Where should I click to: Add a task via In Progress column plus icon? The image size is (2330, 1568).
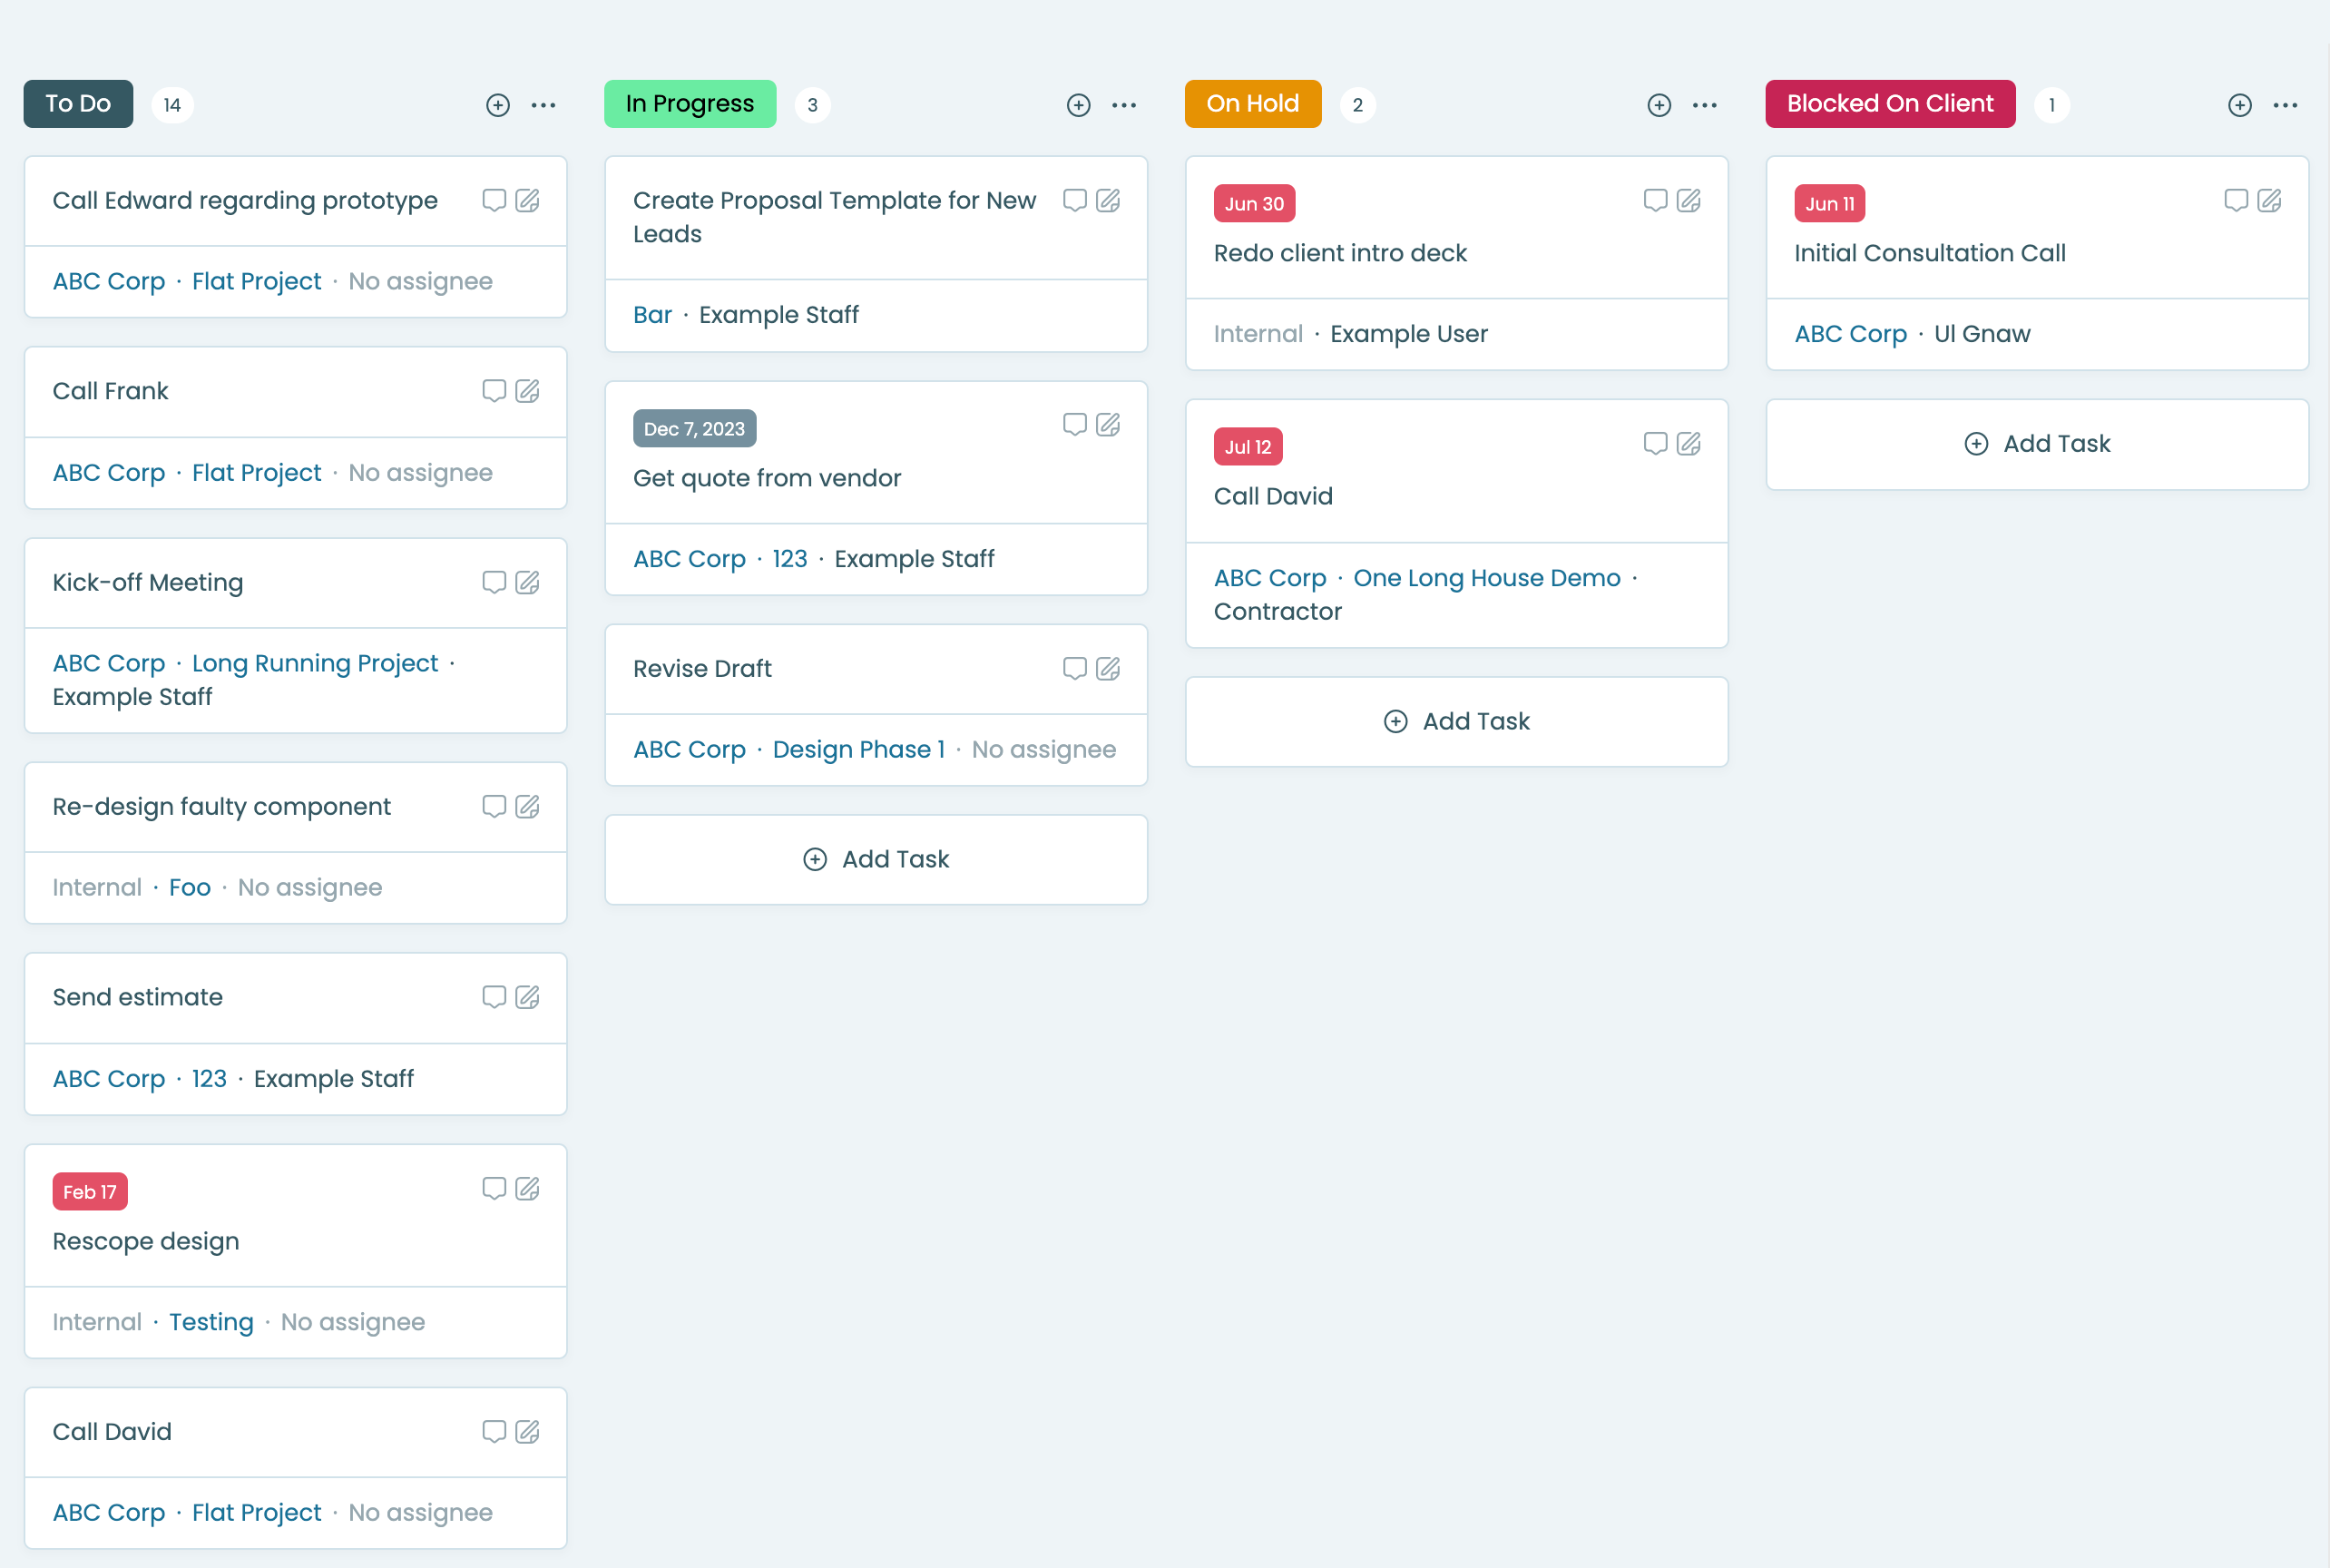tap(1078, 104)
